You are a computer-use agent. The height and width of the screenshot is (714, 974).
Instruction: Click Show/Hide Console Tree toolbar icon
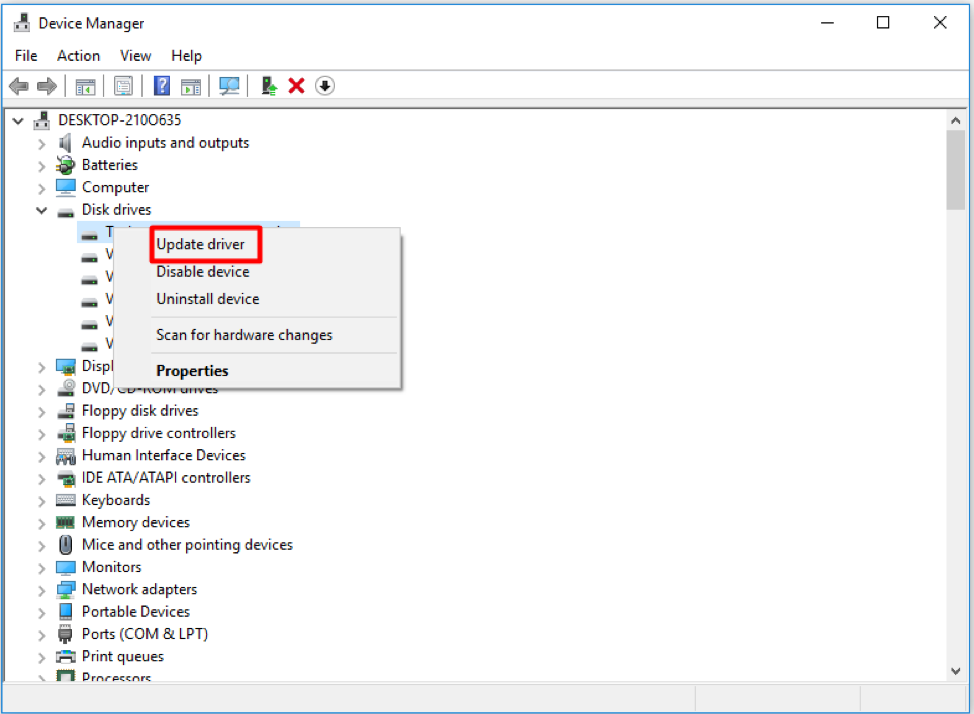85,86
